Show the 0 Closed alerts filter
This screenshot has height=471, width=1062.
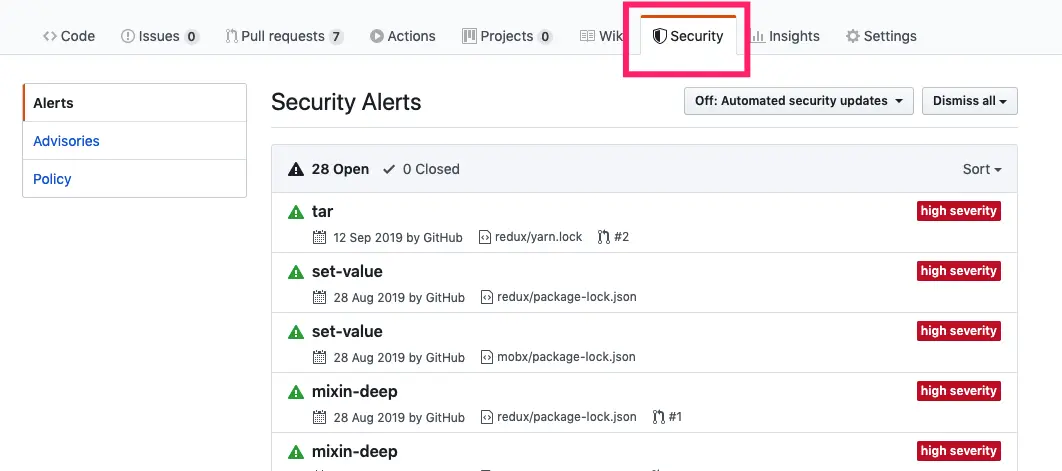421,169
